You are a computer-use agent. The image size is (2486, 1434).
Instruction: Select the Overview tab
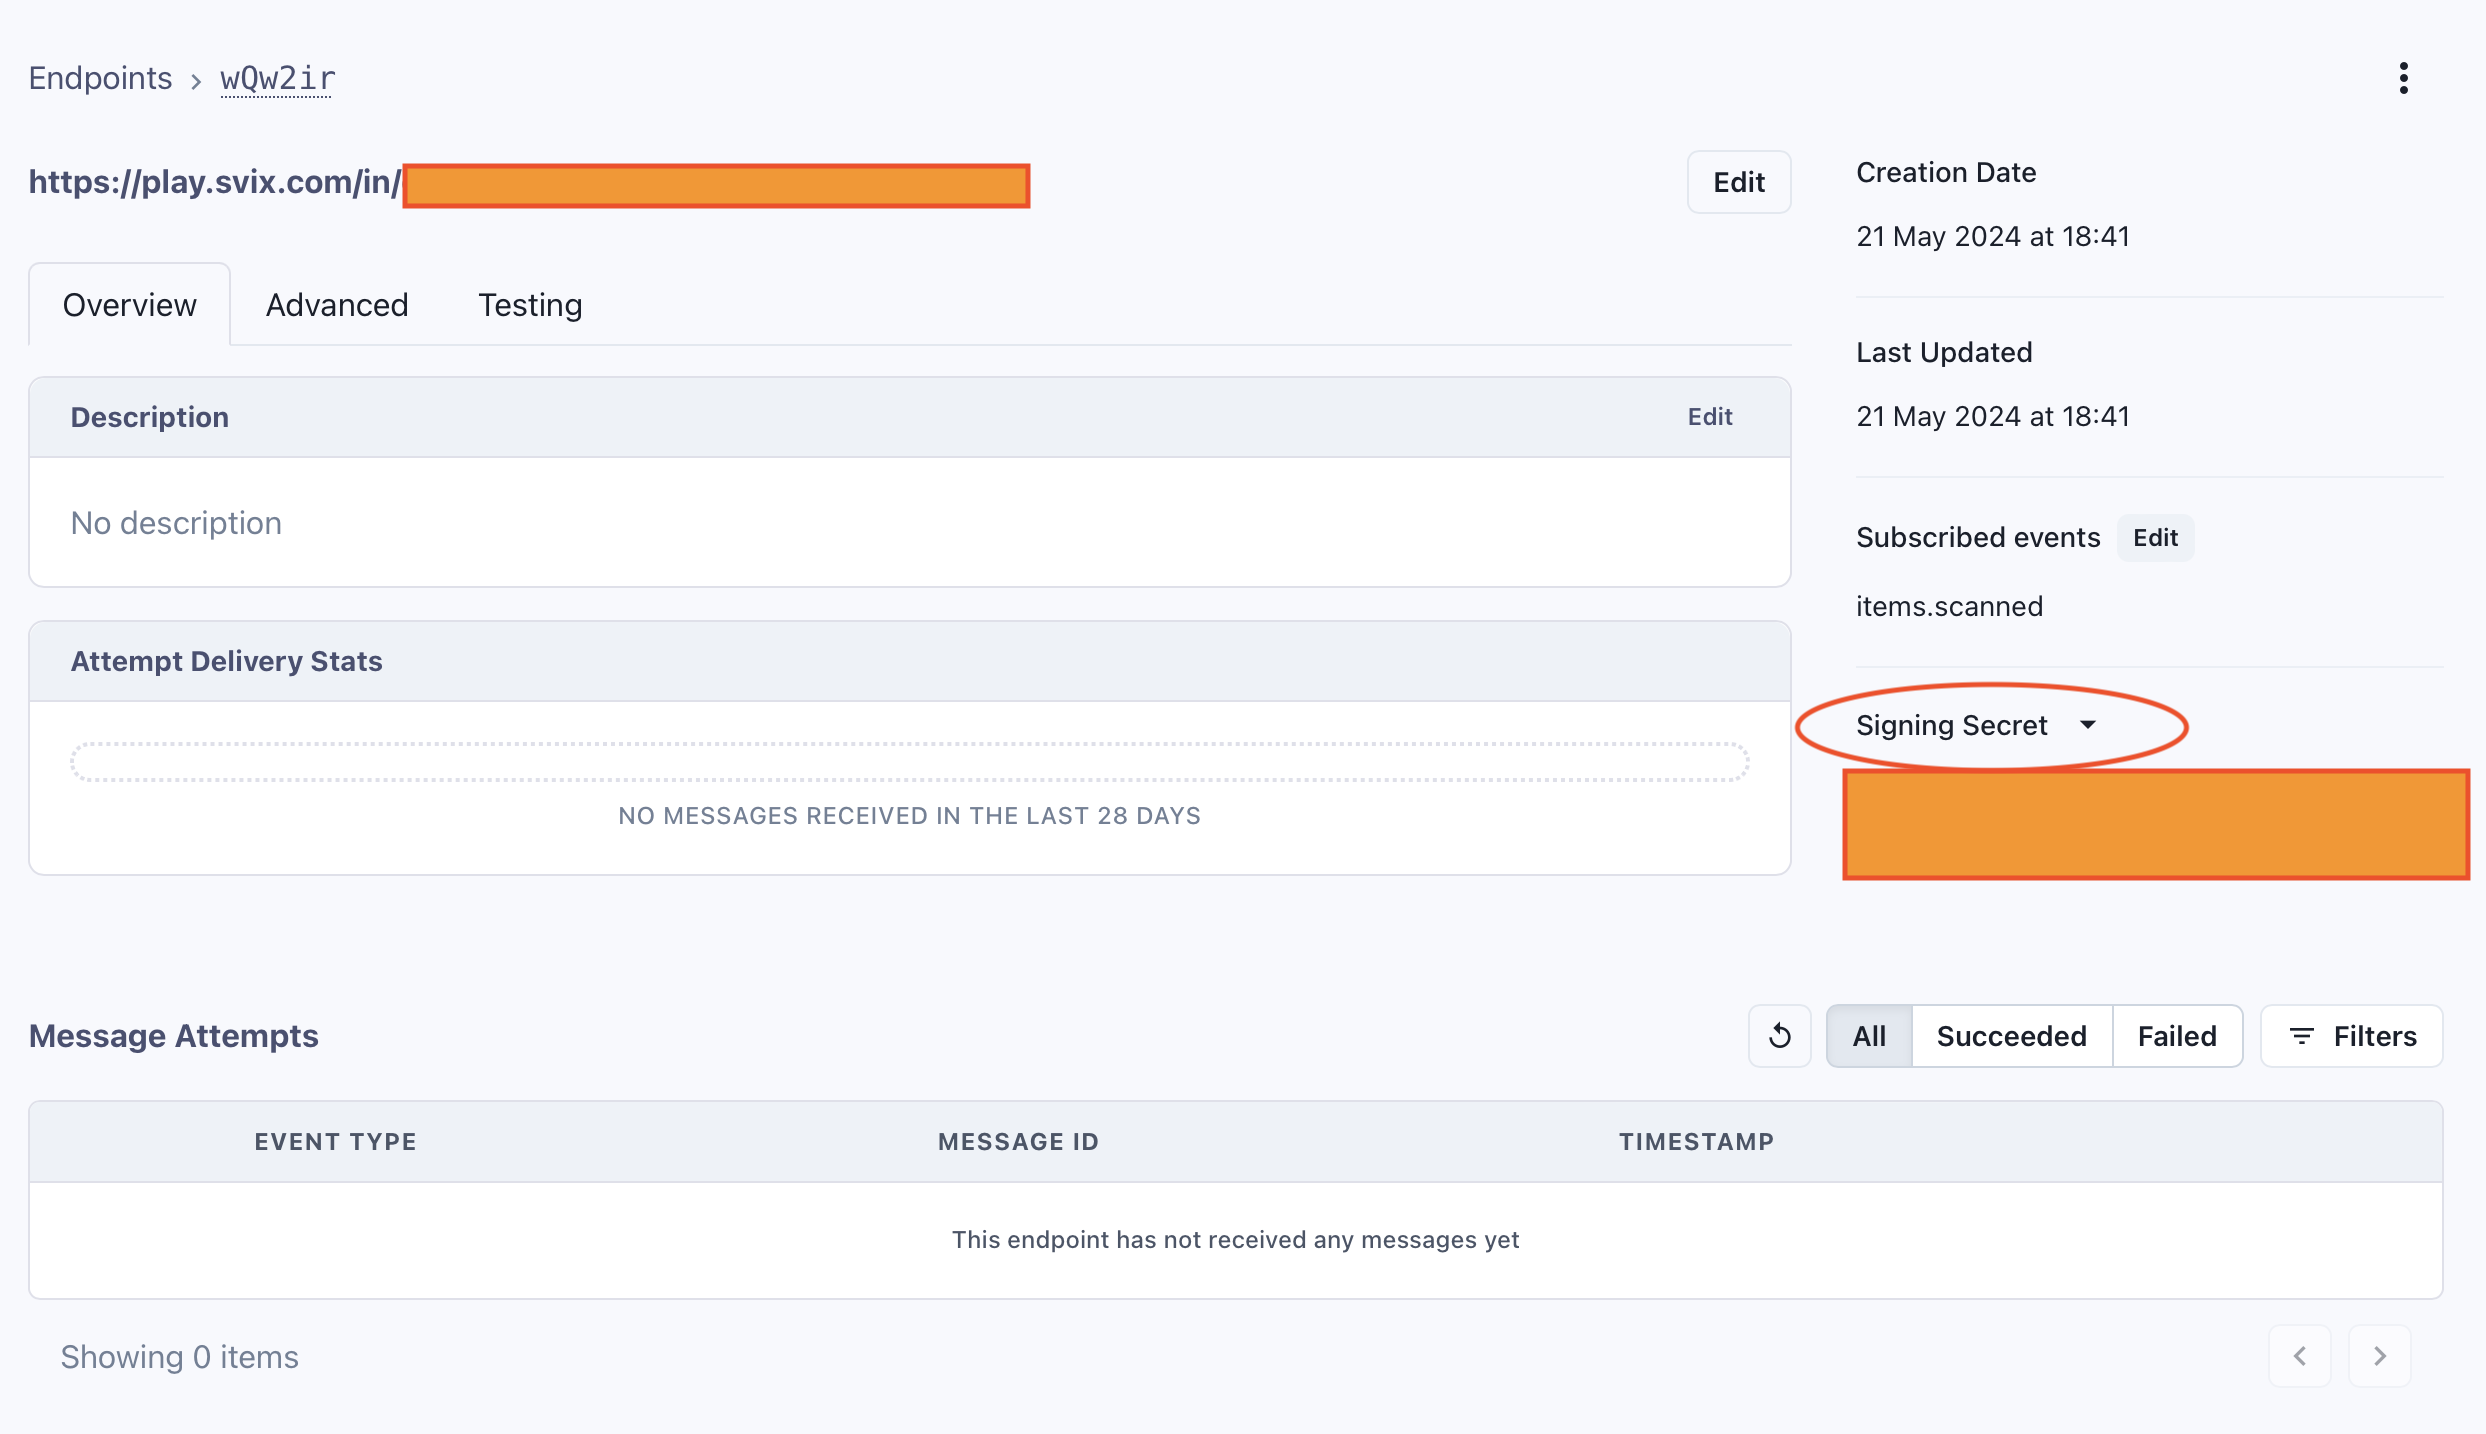(130, 305)
